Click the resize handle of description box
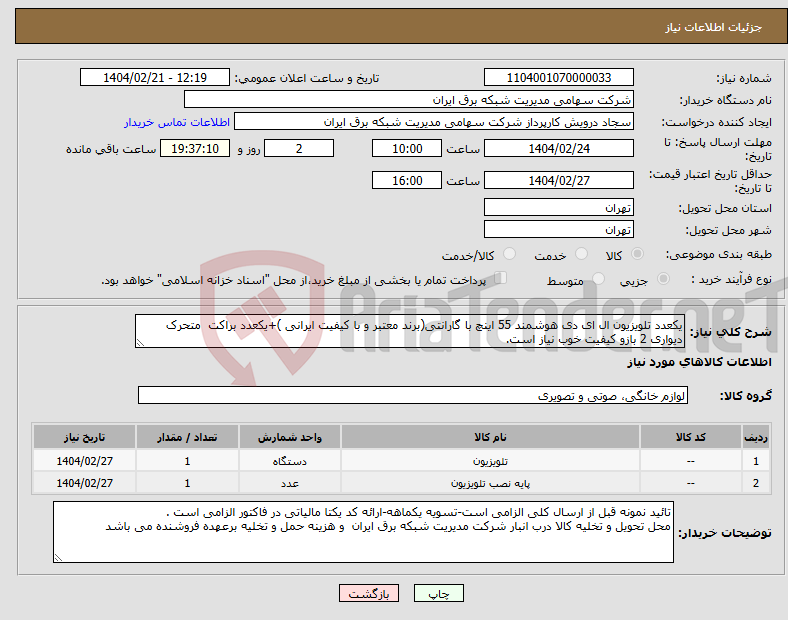788x620 pixels. (x=140, y=343)
